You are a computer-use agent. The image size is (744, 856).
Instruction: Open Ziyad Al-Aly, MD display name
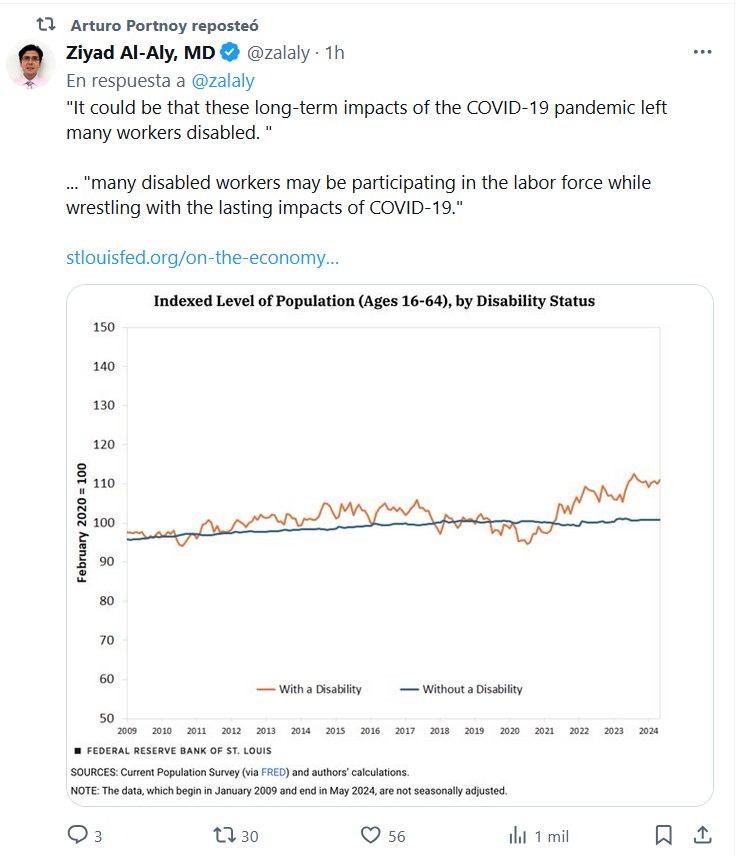pos(141,53)
